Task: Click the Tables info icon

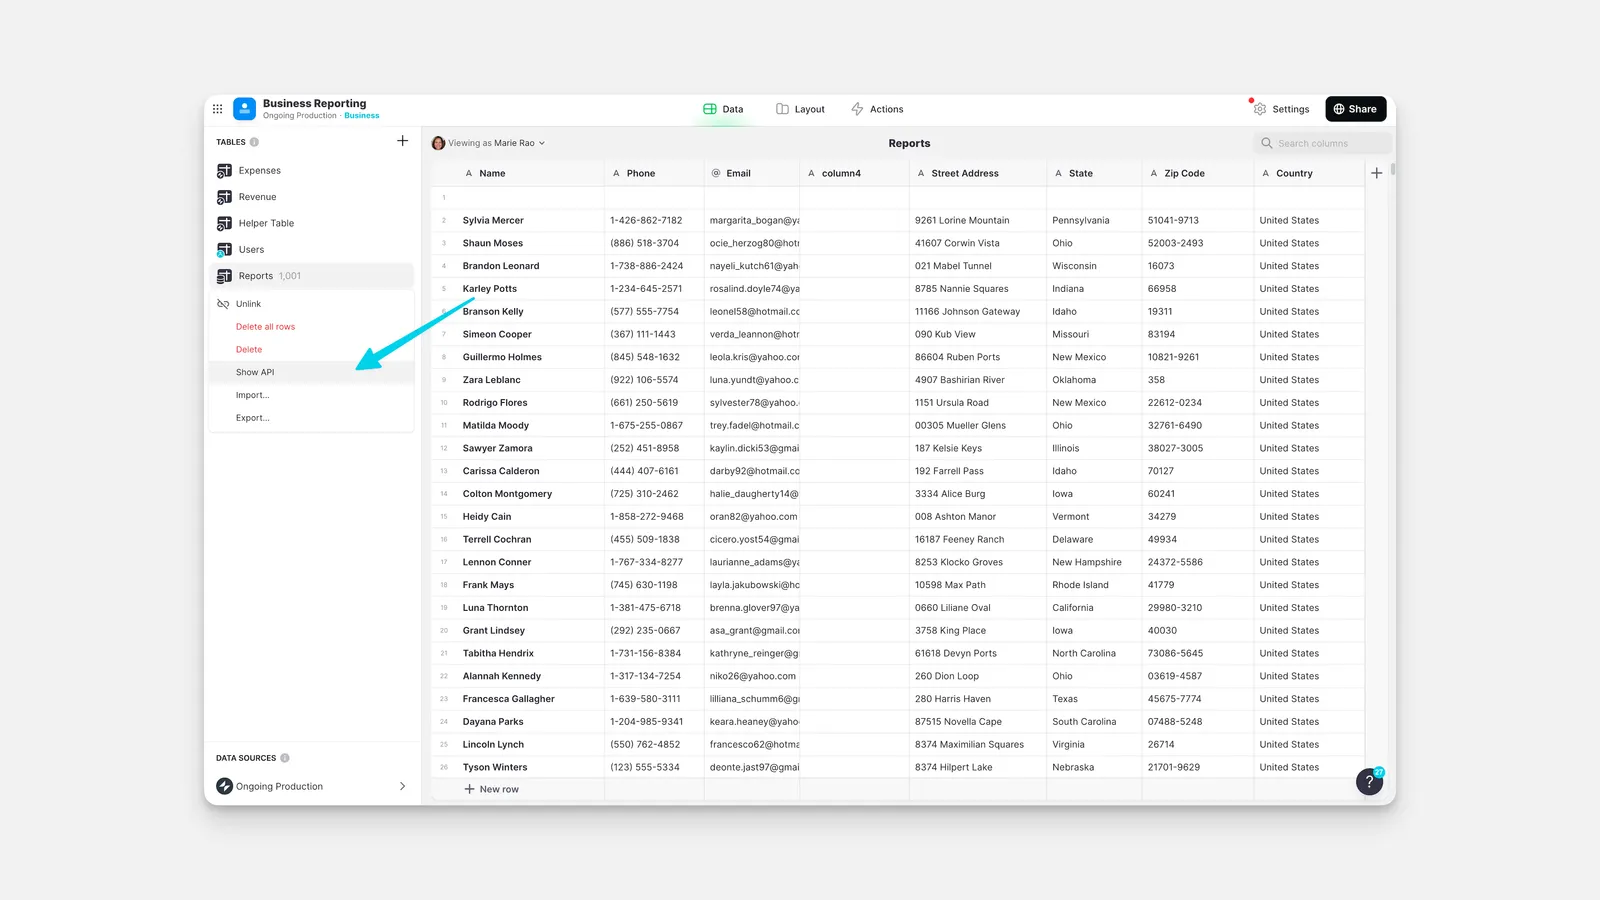Action: click(x=254, y=142)
